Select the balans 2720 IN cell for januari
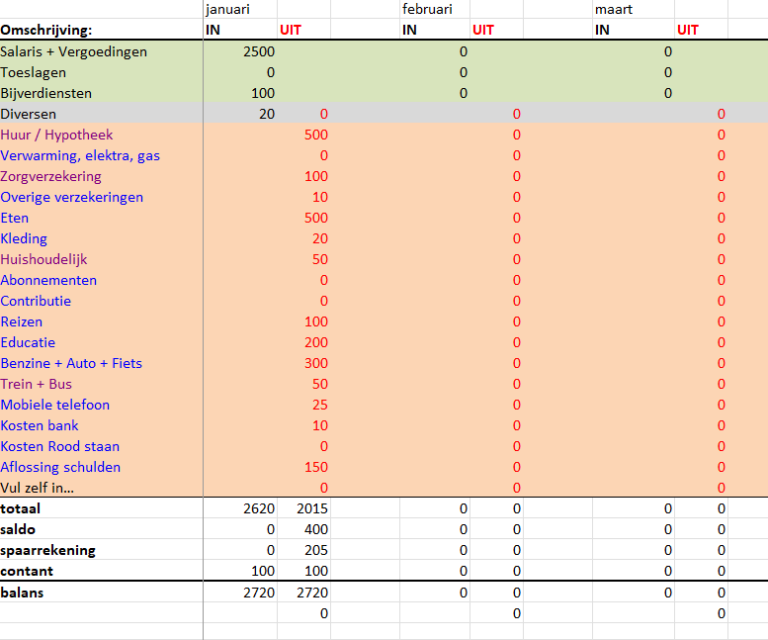The height and width of the screenshot is (640, 768). [x=259, y=593]
